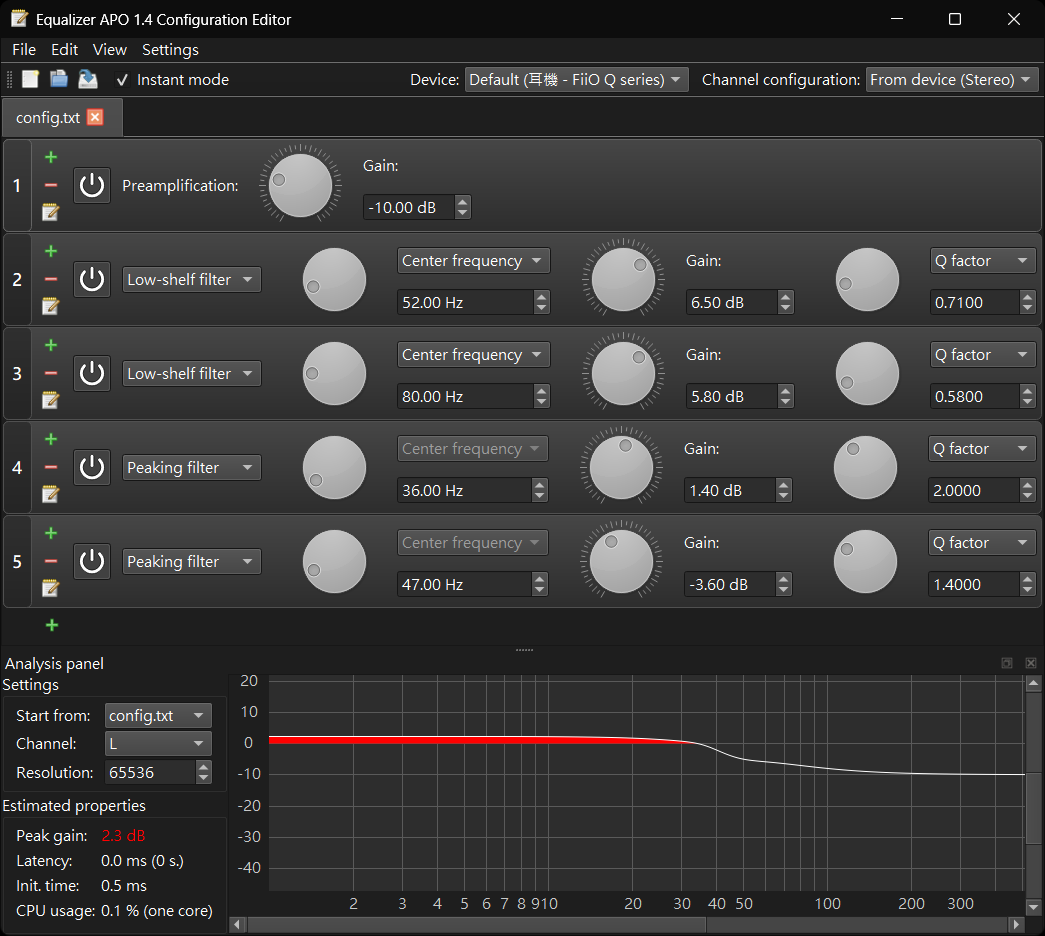Image resolution: width=1045 pixels, height=936 pixels.
Task: Open the Start from dropdown
Action: click(x=158, y=715)
